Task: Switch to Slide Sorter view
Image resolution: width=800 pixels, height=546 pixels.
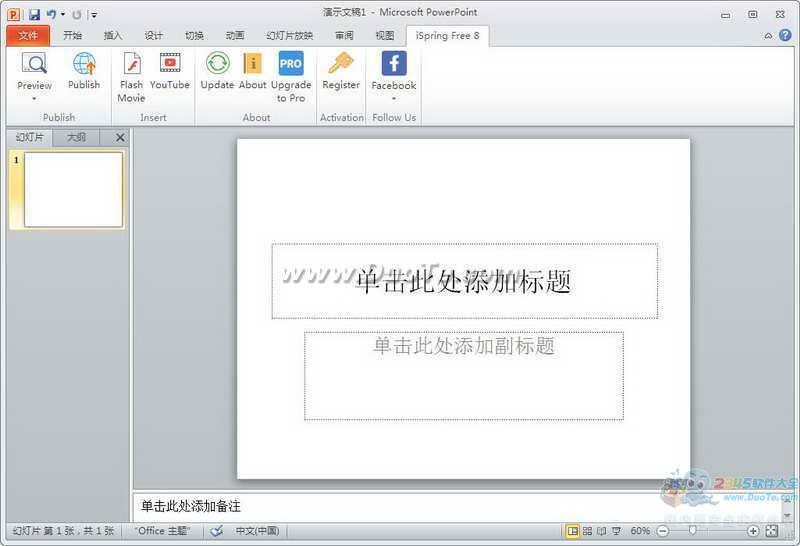Action: (587, 531)
